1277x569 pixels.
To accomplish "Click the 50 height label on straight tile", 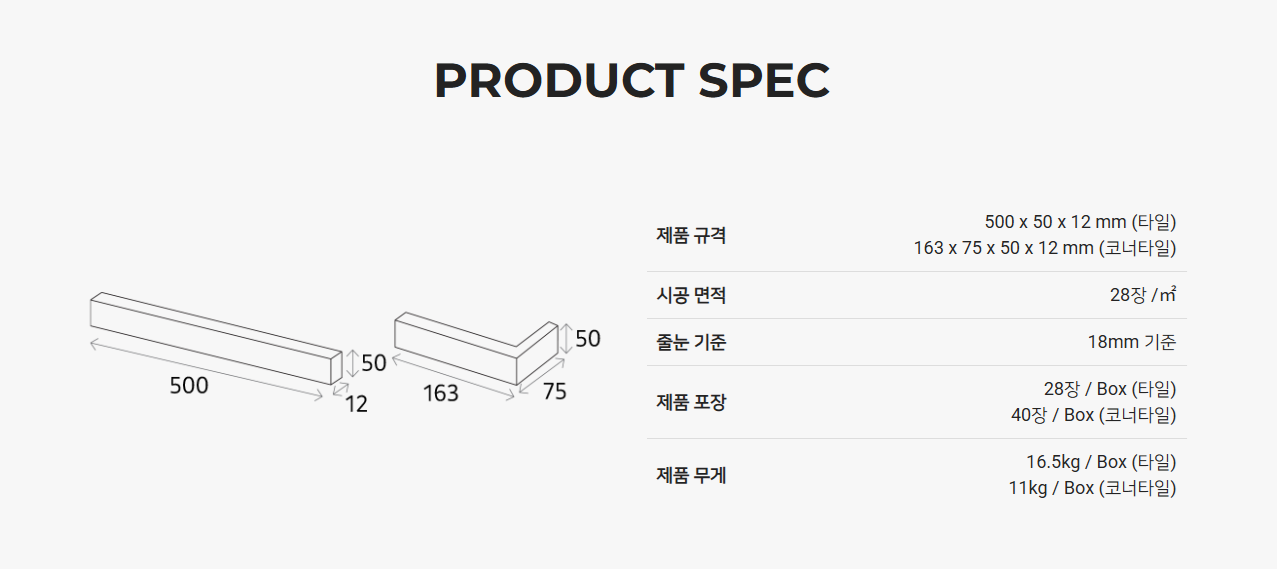I will point(374,363).
